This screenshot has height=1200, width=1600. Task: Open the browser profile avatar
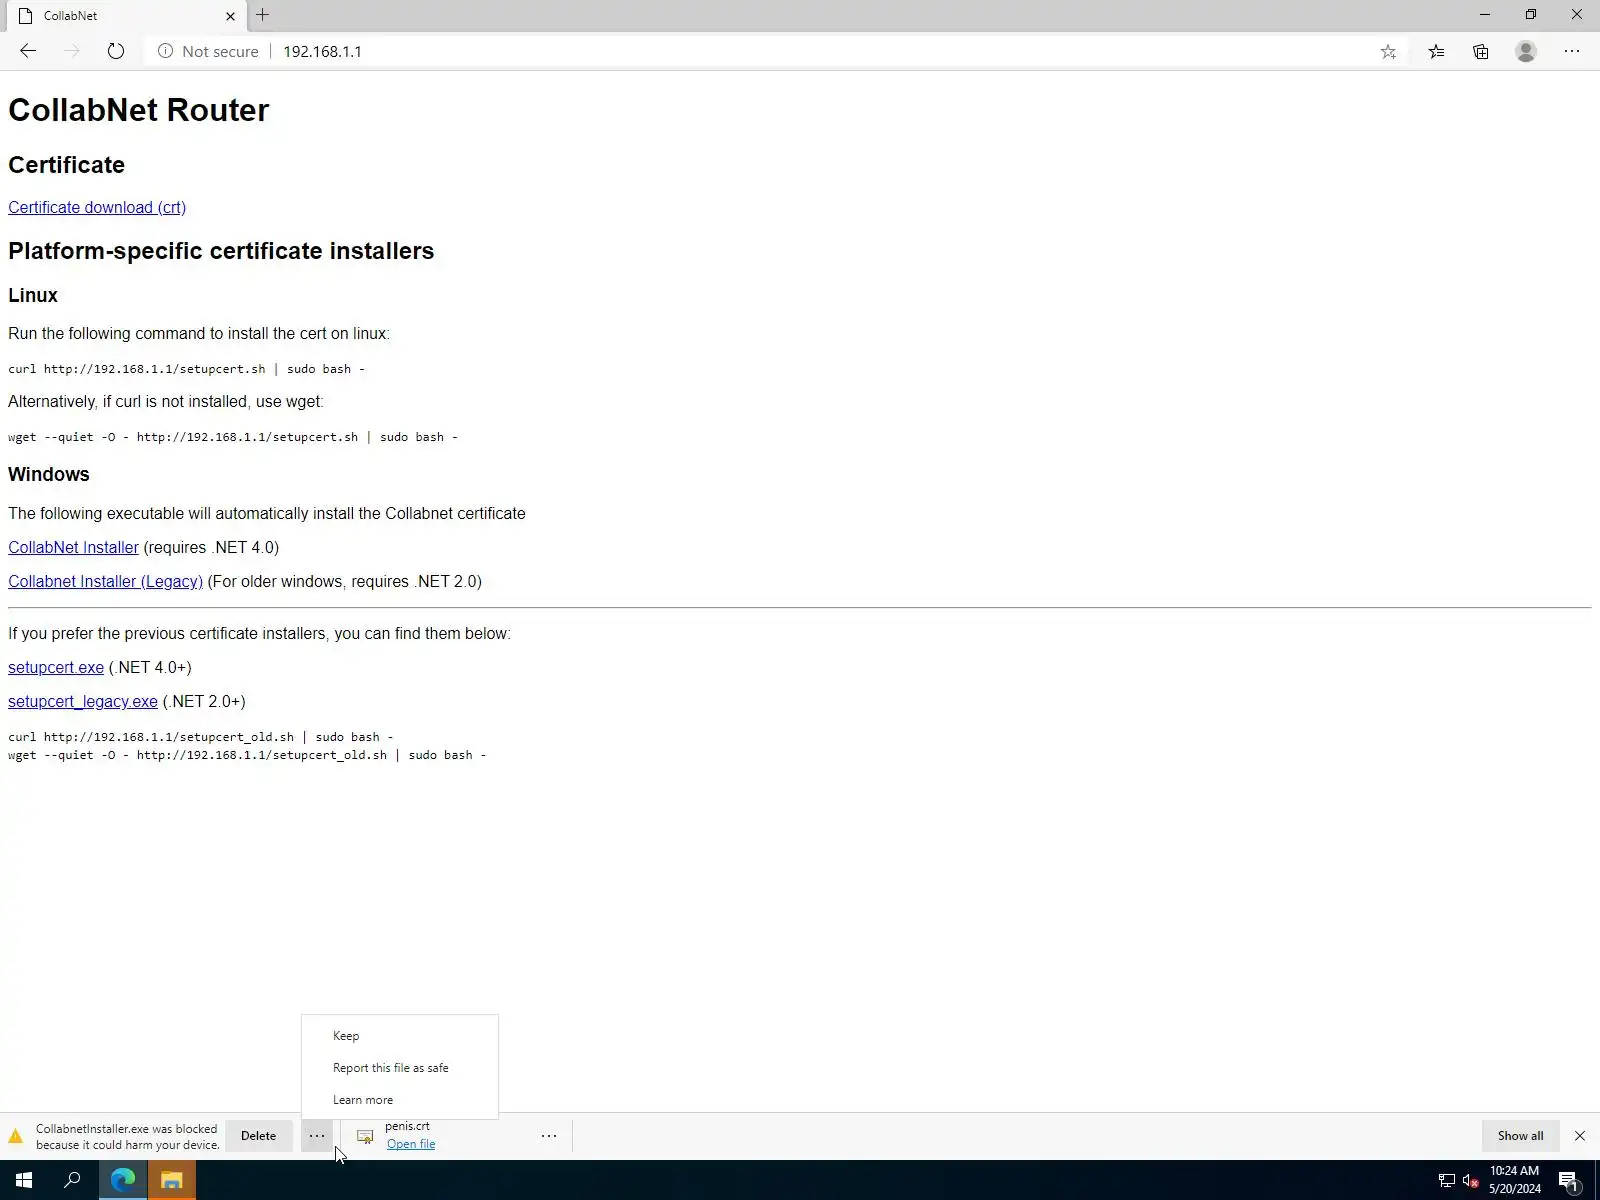(x=1526, y=51)
